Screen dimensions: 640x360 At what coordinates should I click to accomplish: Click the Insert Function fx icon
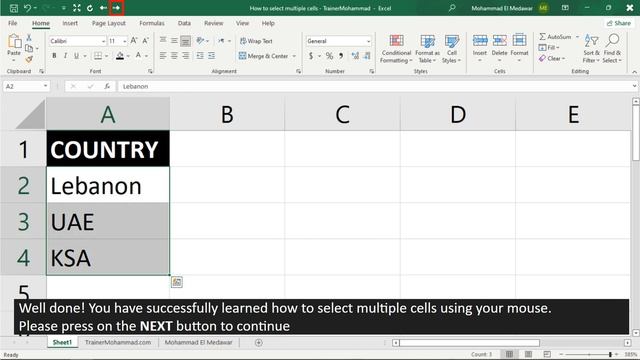(x=107, y=86)
